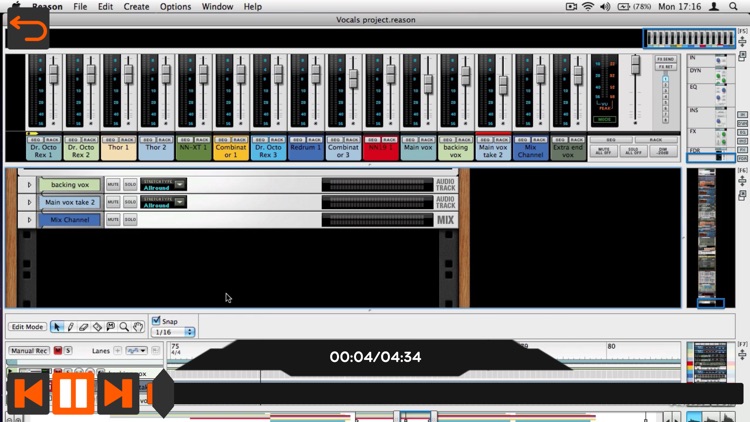Click the detach rack window icon
The image size is (750, 422).
742,195
